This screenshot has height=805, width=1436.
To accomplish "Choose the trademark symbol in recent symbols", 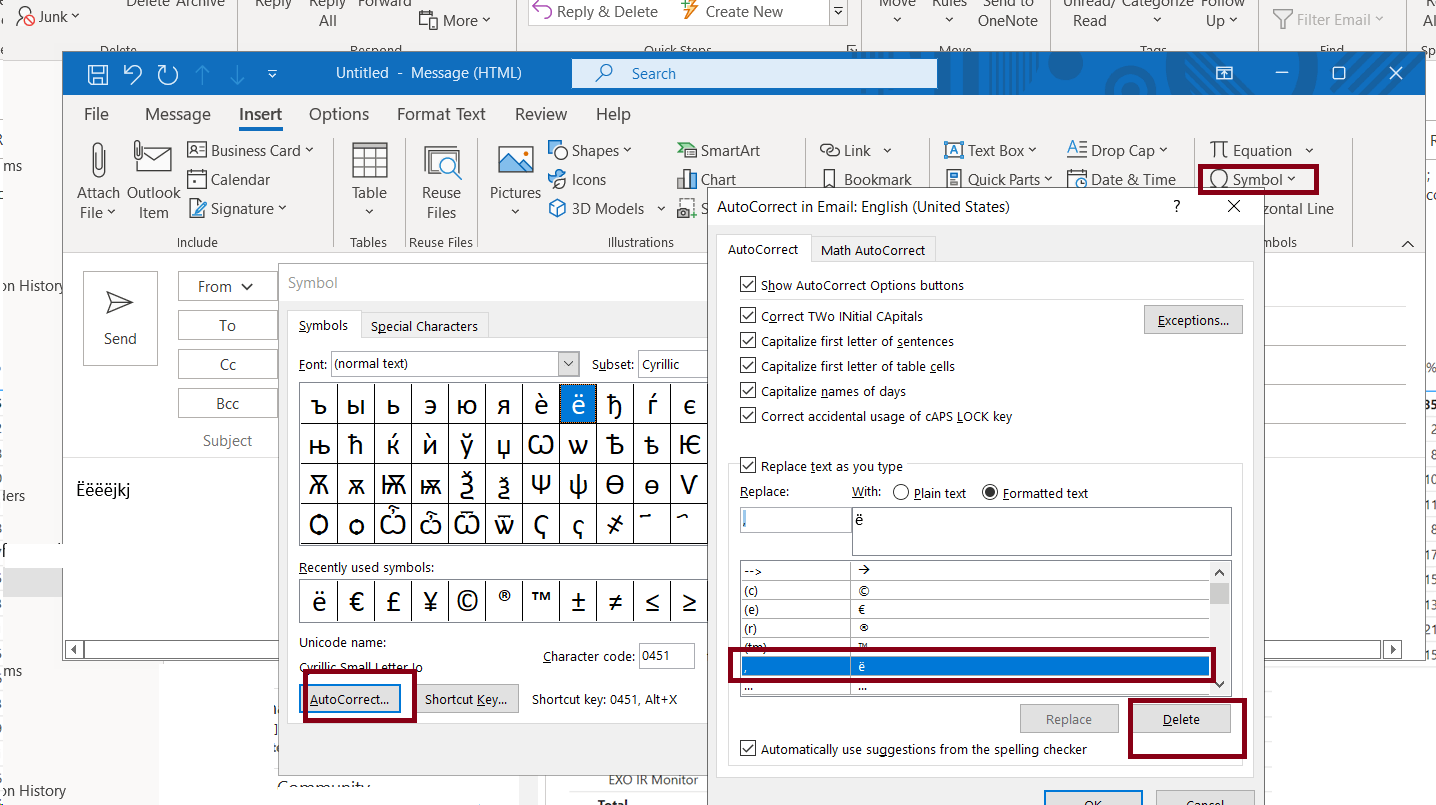I will tap(541, 601).
